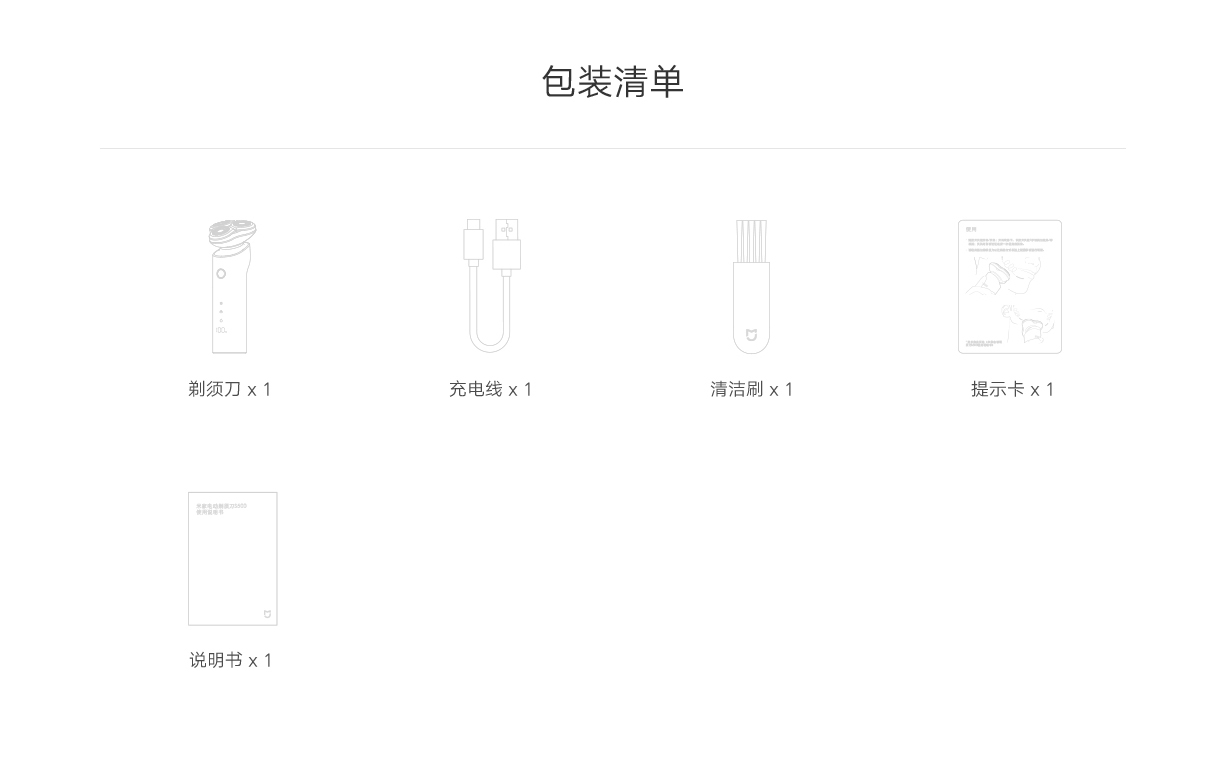The width and height of the screenshot is (1226, 758).
Task: Click the Mi logo on the manual cover
Action: click(267, 613)
